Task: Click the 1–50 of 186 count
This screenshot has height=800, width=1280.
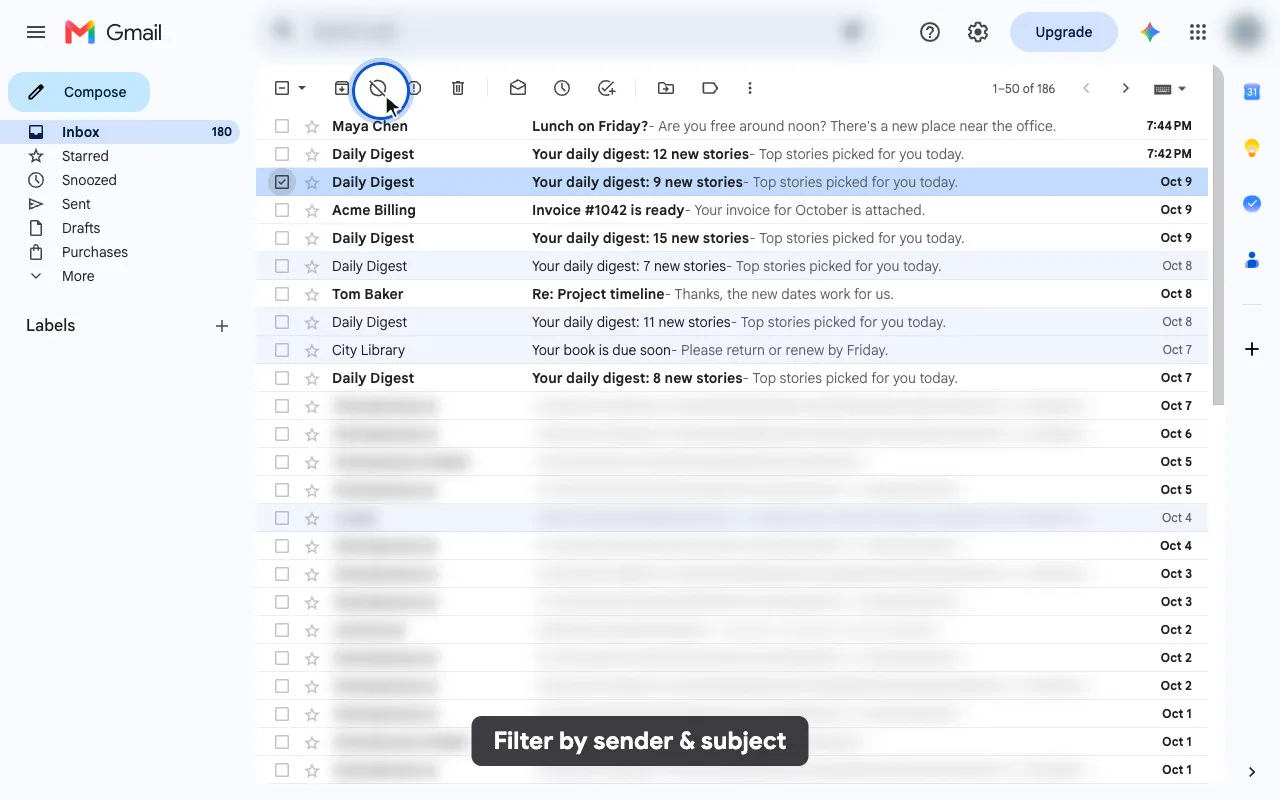Action: [1024, 88]
